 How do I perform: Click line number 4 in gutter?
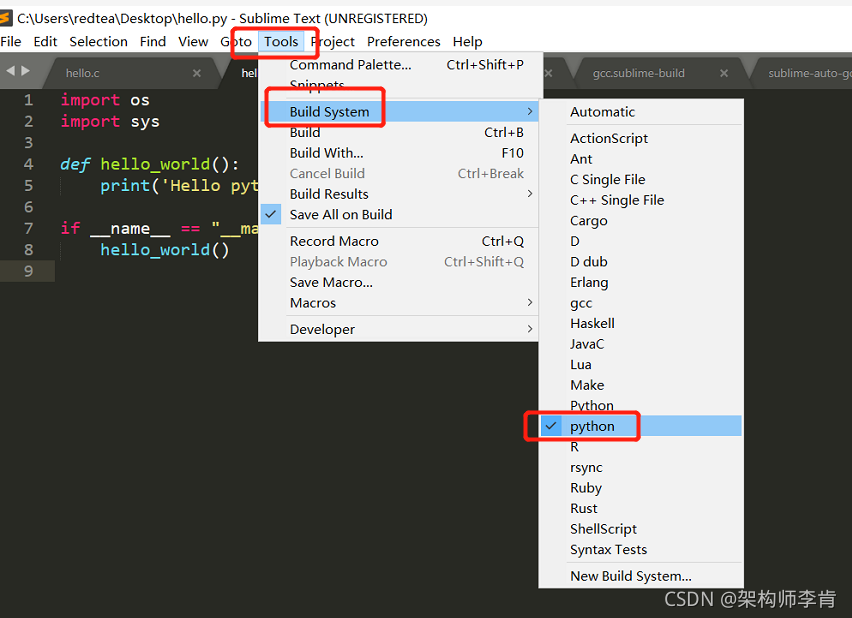pyautogui.click(x=28, y=164)
